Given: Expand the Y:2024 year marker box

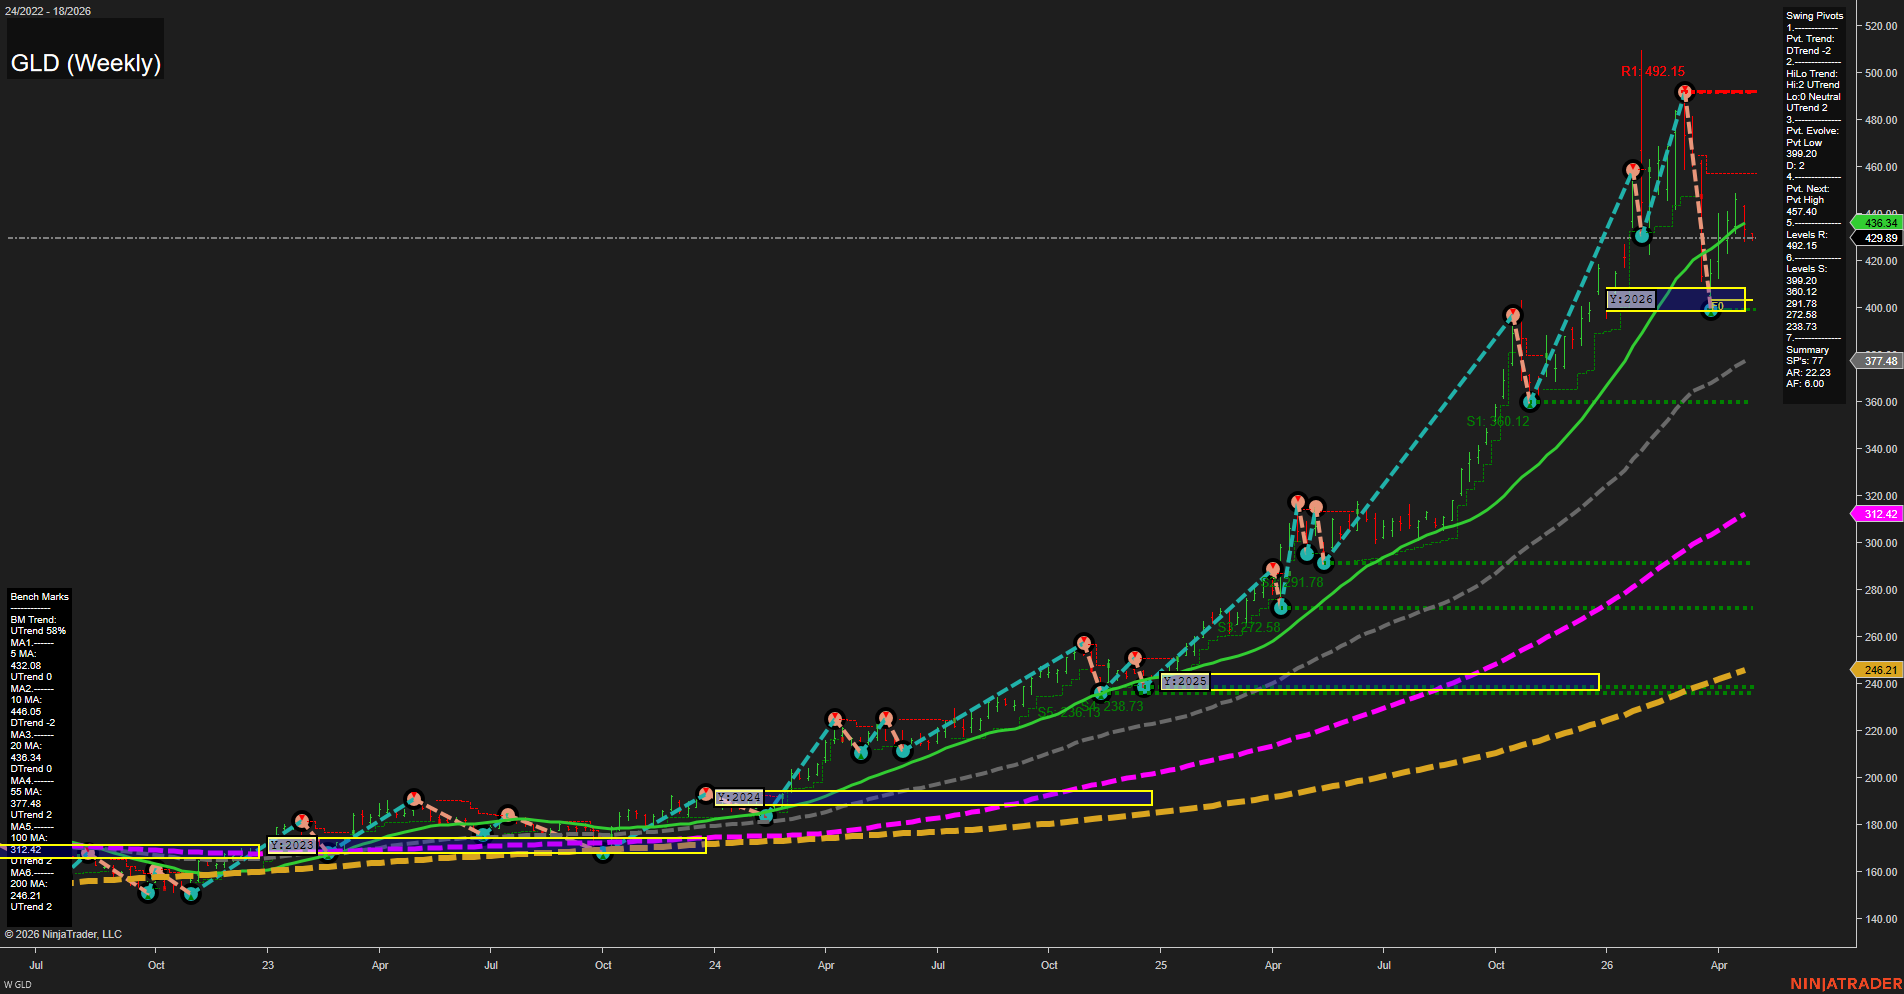Looking at the screenshot, I should click(738, 797).
